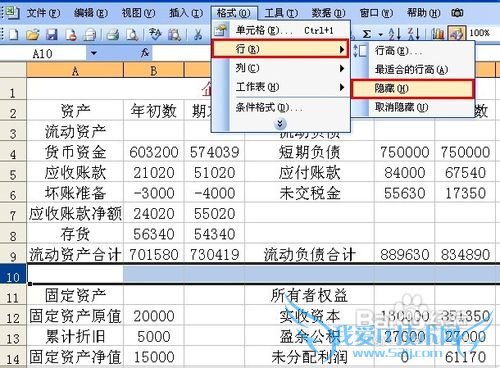The image size is (500, 368).
Task: Click cell containing 累计折旧
Action: [75, 336]
